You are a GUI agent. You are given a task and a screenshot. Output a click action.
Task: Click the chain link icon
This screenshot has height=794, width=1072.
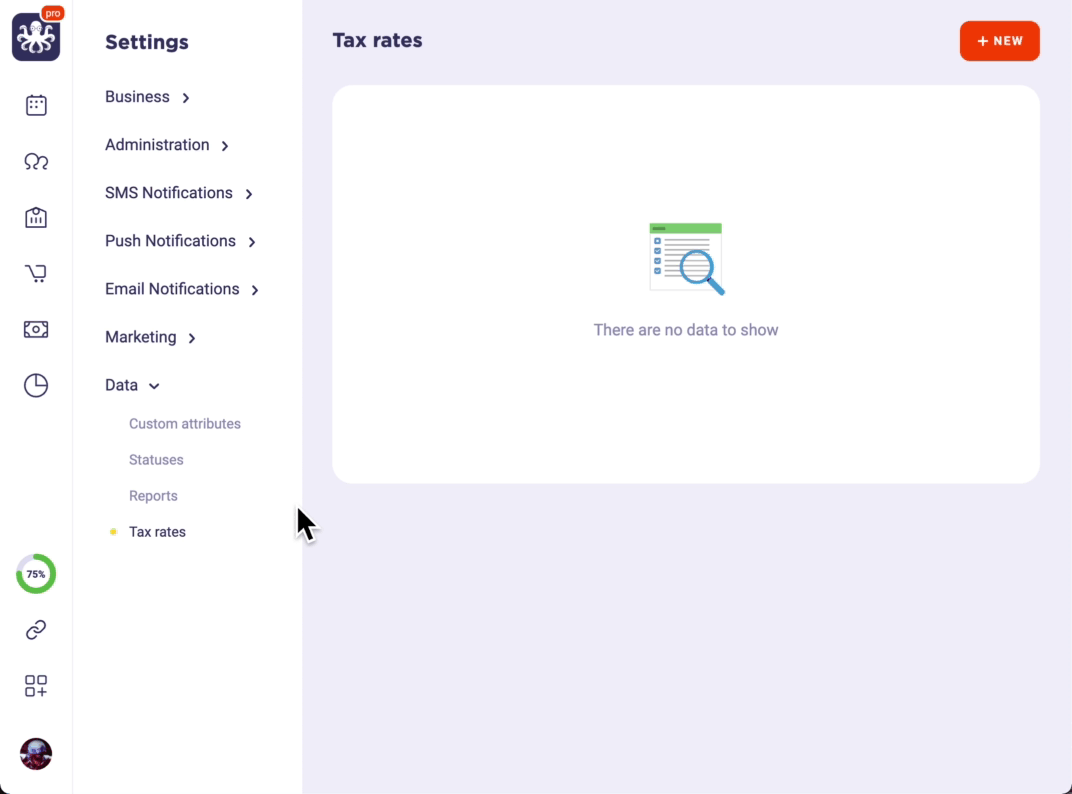36,630
